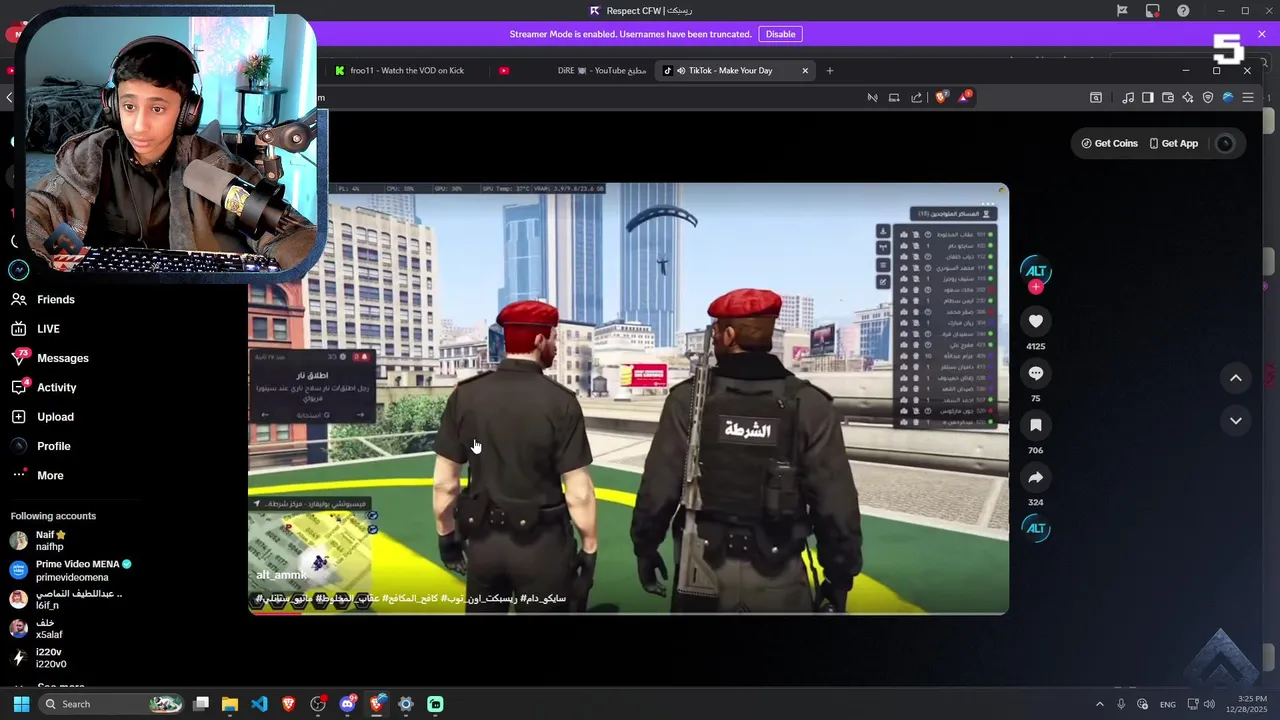Screen dimensions: 1280x720
Task: Open File Explorer from the taskbar
Action: click(x=230, y=704)
